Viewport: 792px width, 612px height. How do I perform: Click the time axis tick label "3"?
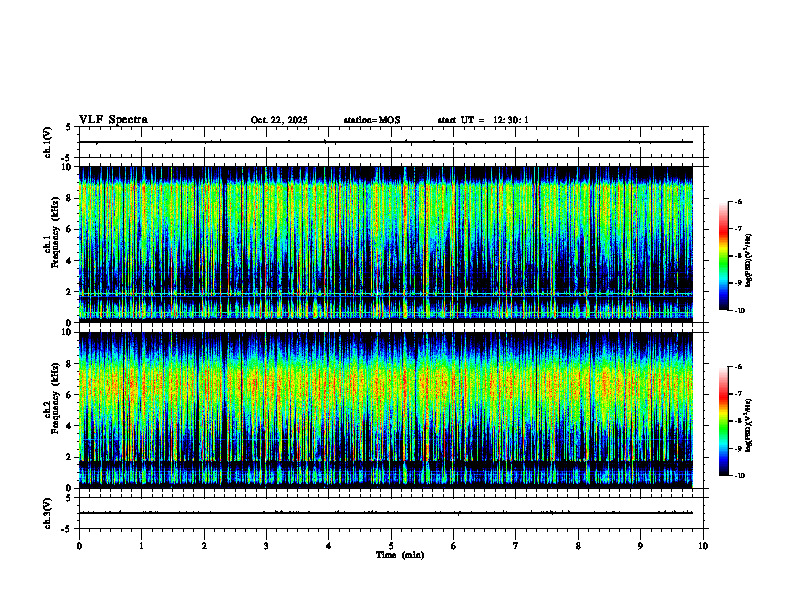click(266, 546)
